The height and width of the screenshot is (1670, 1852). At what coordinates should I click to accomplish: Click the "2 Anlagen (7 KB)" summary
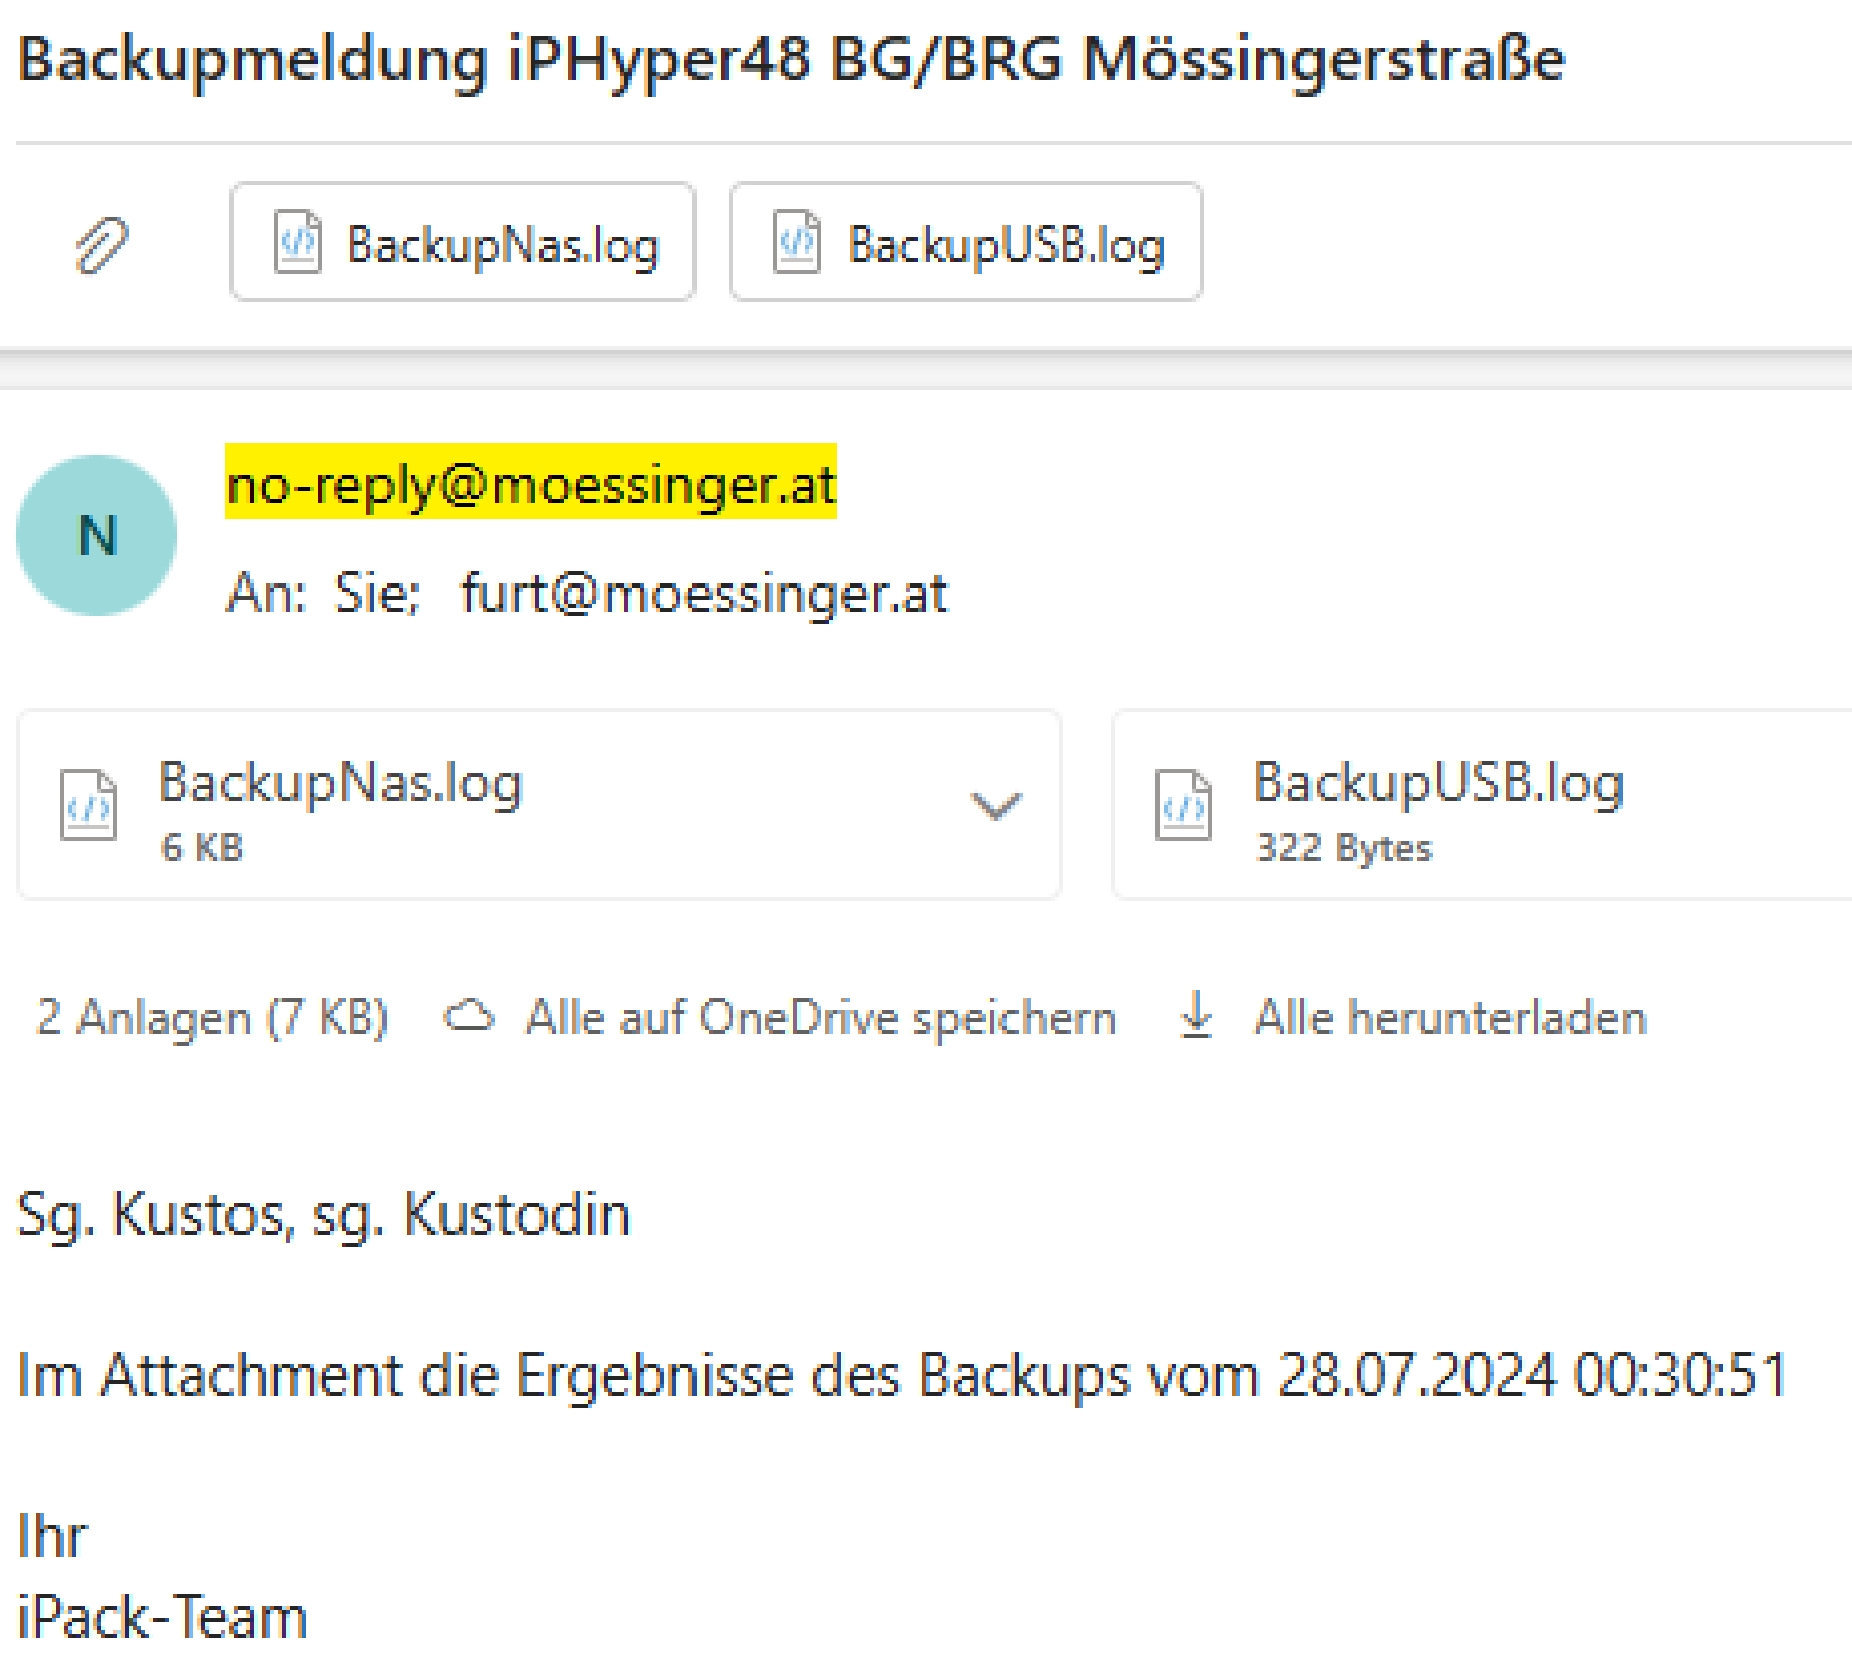click(212, 1018)
